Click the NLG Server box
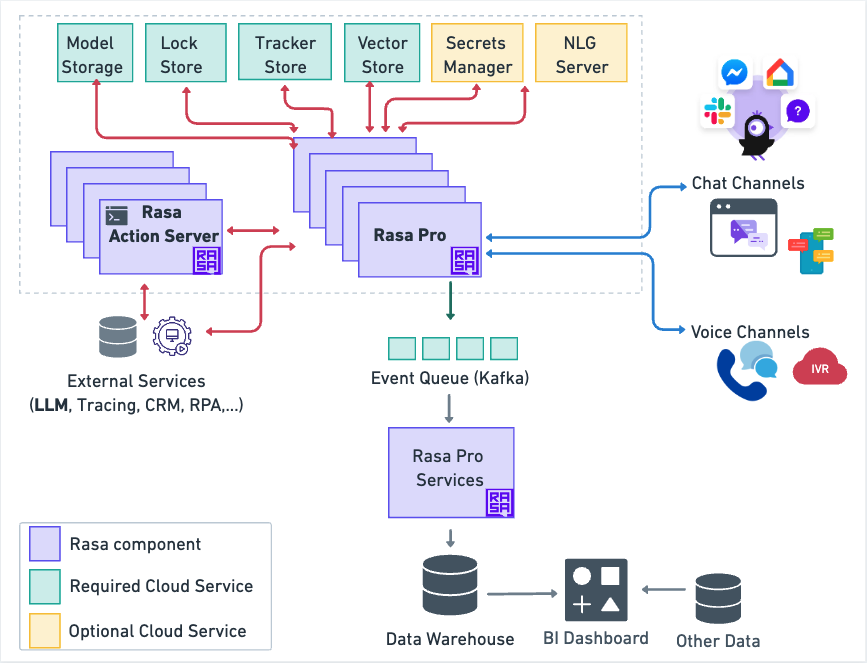The width and height of the screenshot is (867, 663). 581,55
